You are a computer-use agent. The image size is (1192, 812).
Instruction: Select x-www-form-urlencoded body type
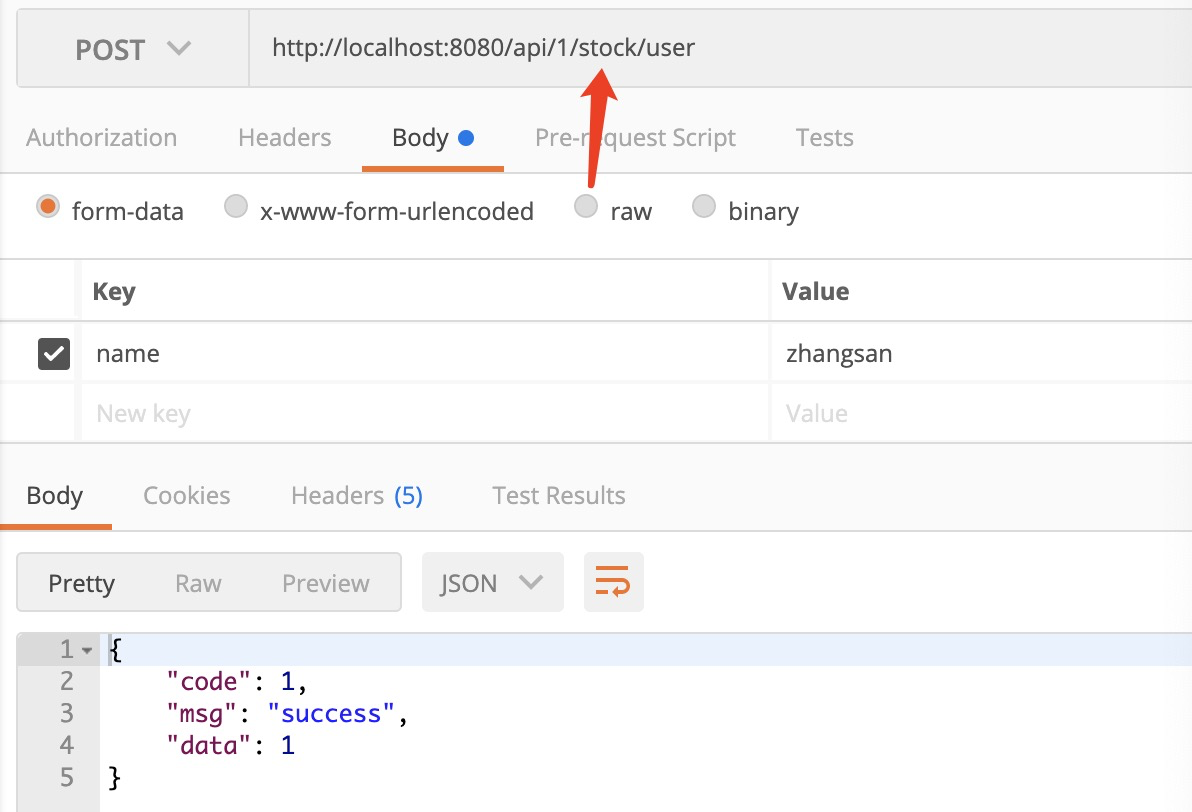click(236, 208)
